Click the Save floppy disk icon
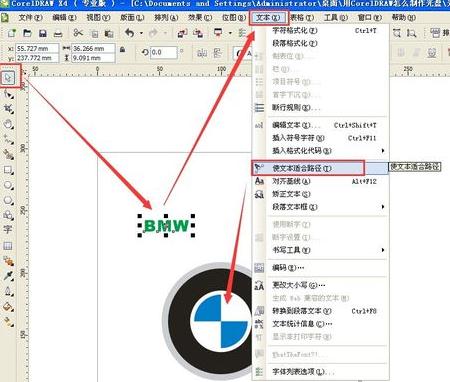This screenshot has height=382, width=450. pyautogui.click(x=43, y=33)
